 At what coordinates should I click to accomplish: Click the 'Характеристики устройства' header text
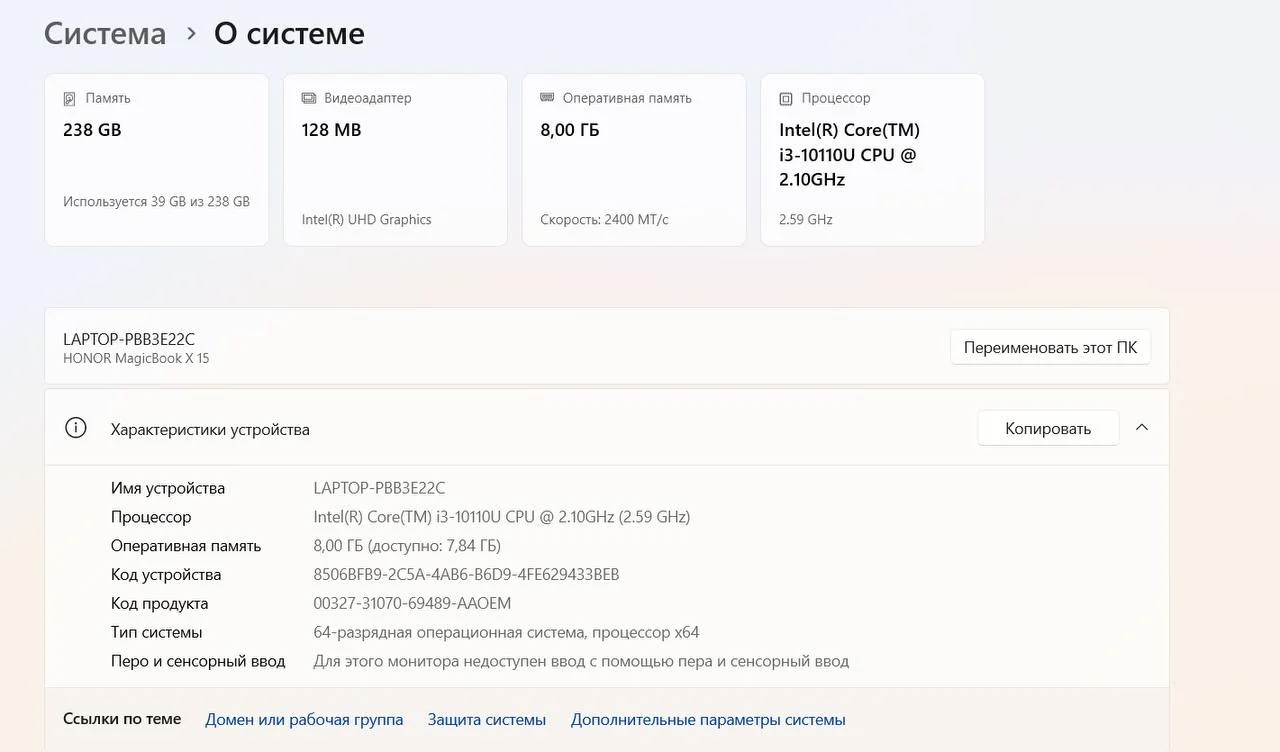pyautogui.click(x=210, y=429)
